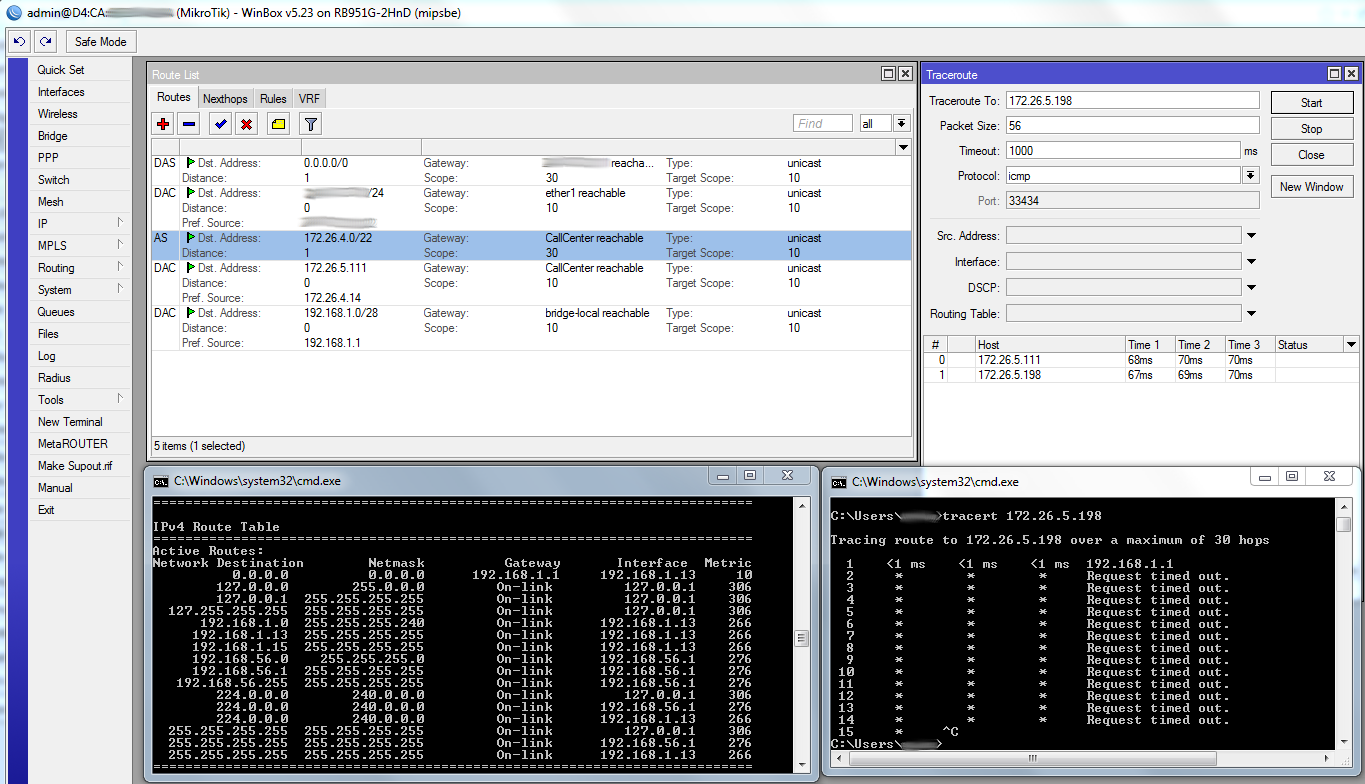Open the 'all' filter dropdown in Route List

pyautogui.click(x=901, y=123)
